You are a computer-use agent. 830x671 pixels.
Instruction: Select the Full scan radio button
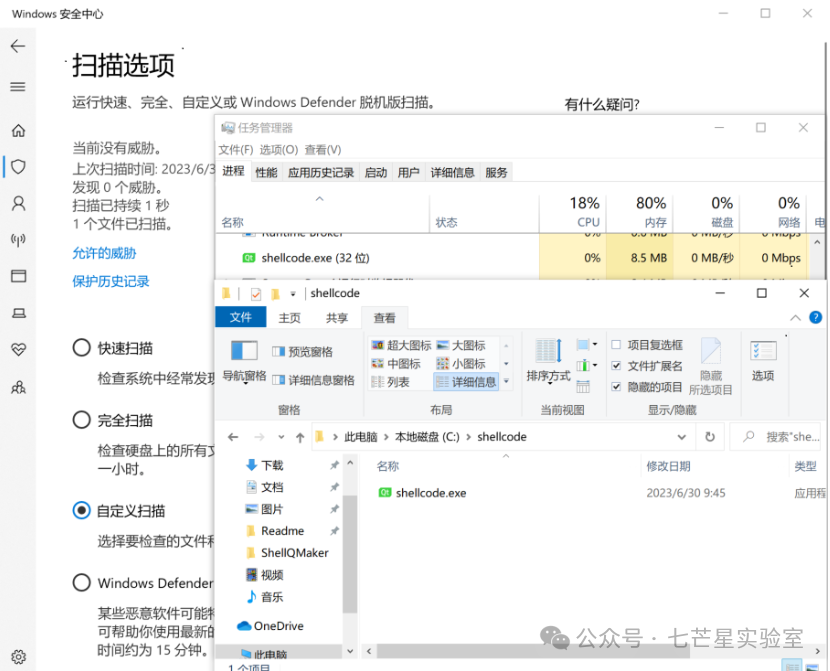click(x=82, y=420)
